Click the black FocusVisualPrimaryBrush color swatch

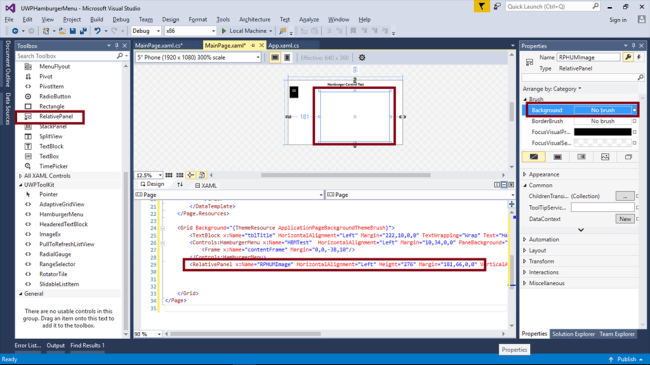coord(602,132)
